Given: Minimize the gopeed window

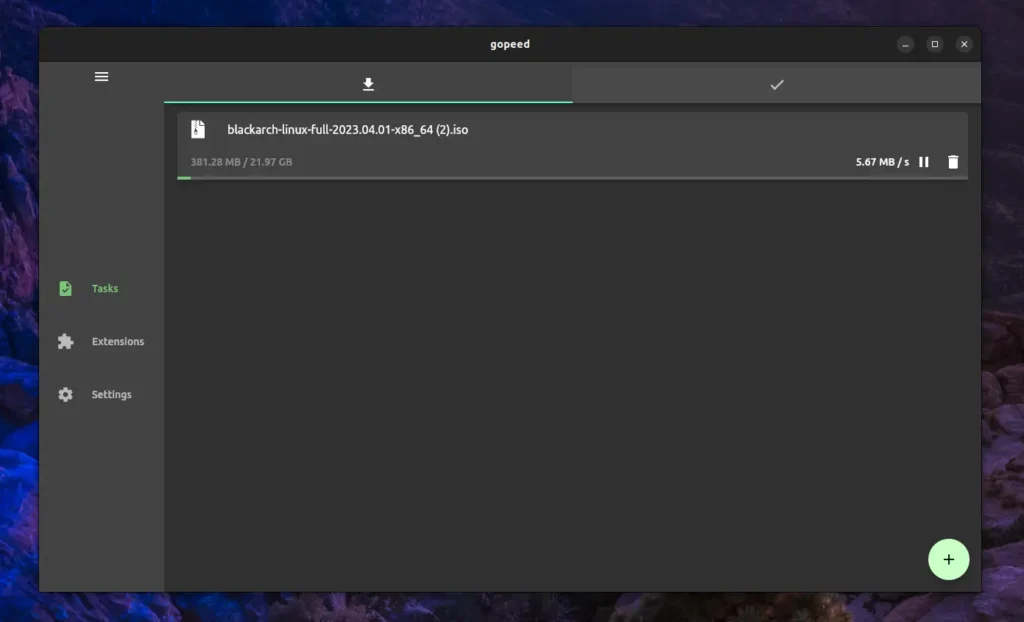Looking at the screenshot, I should coord(905,44).
